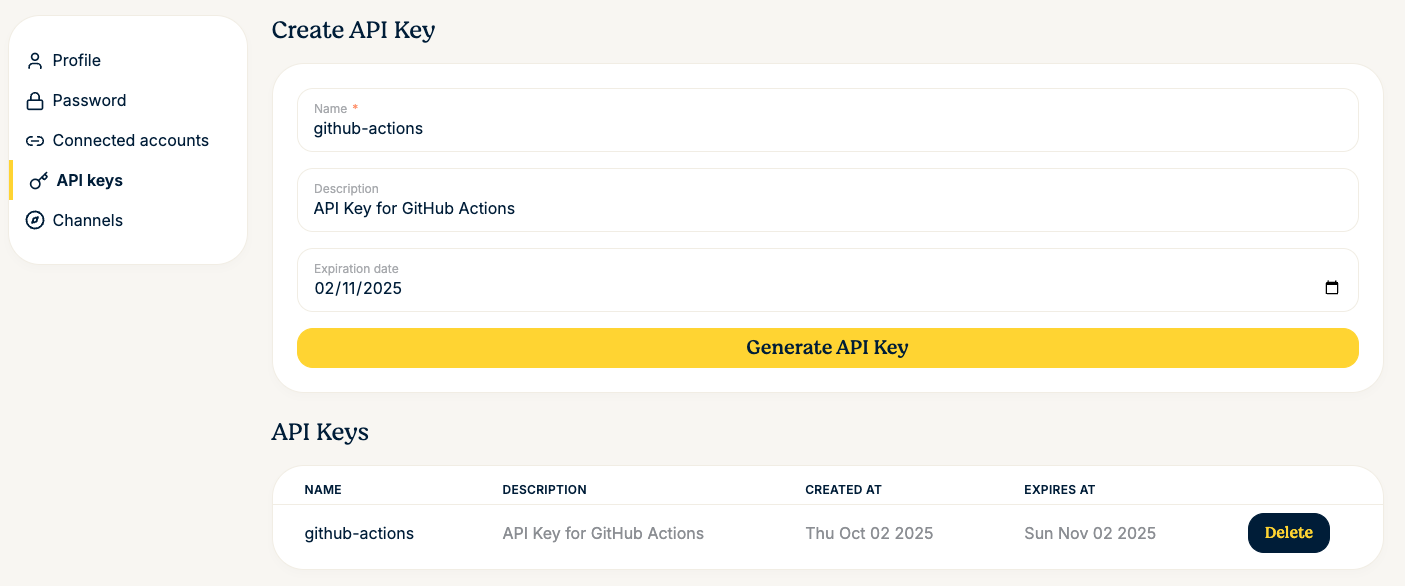Focus the Name input field
This screenshot has width=1405, height=586.
[826, 129]
